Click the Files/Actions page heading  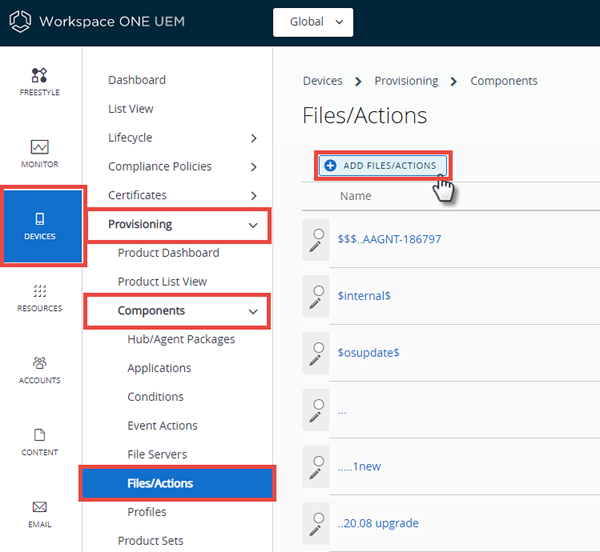pyautogui.click(x=365, y=115)
